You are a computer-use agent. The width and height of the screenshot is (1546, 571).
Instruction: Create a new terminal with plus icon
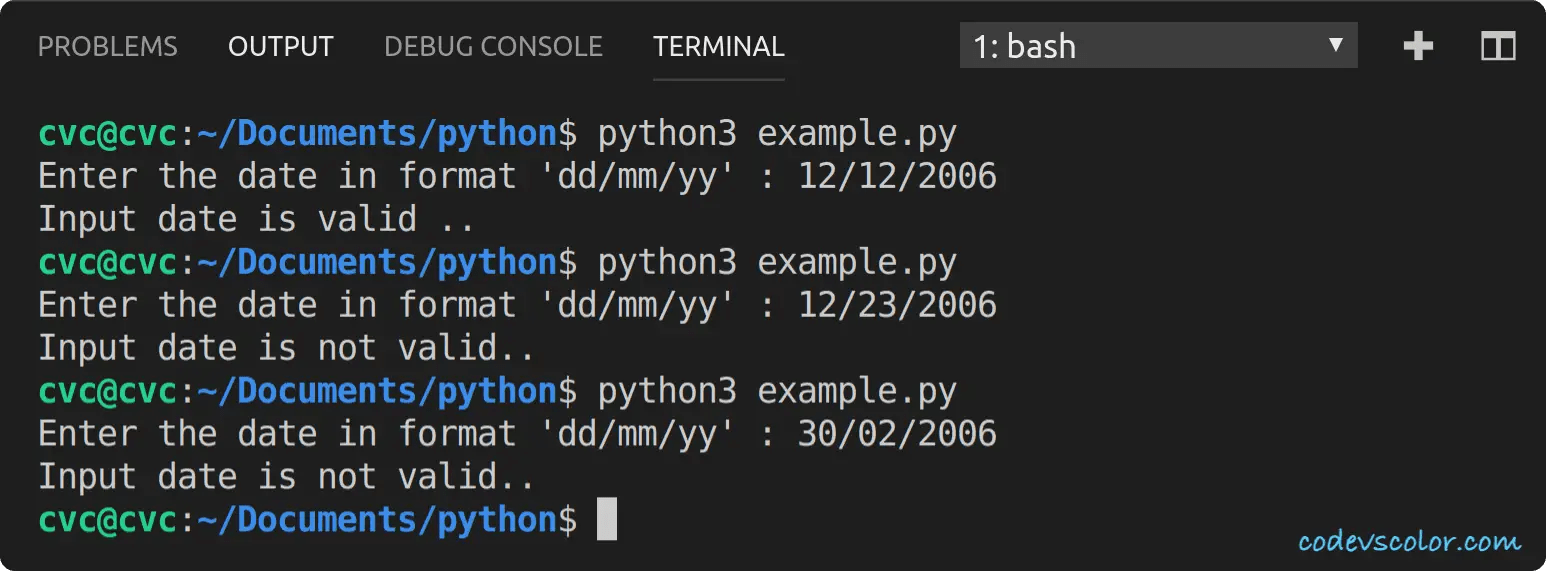[1418, 46]
